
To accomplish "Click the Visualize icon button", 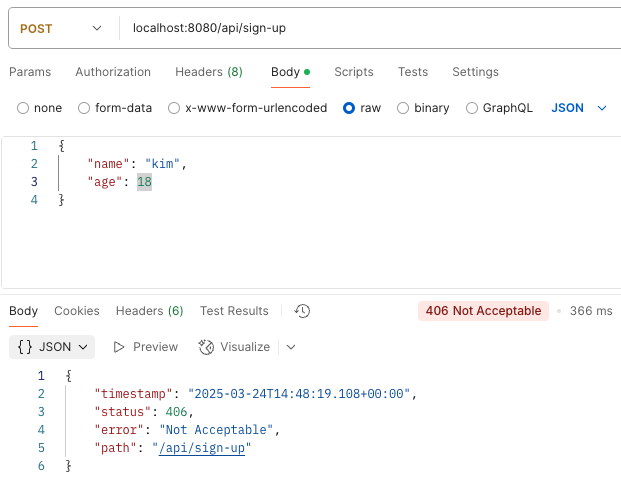I will [x=207, y=347].
